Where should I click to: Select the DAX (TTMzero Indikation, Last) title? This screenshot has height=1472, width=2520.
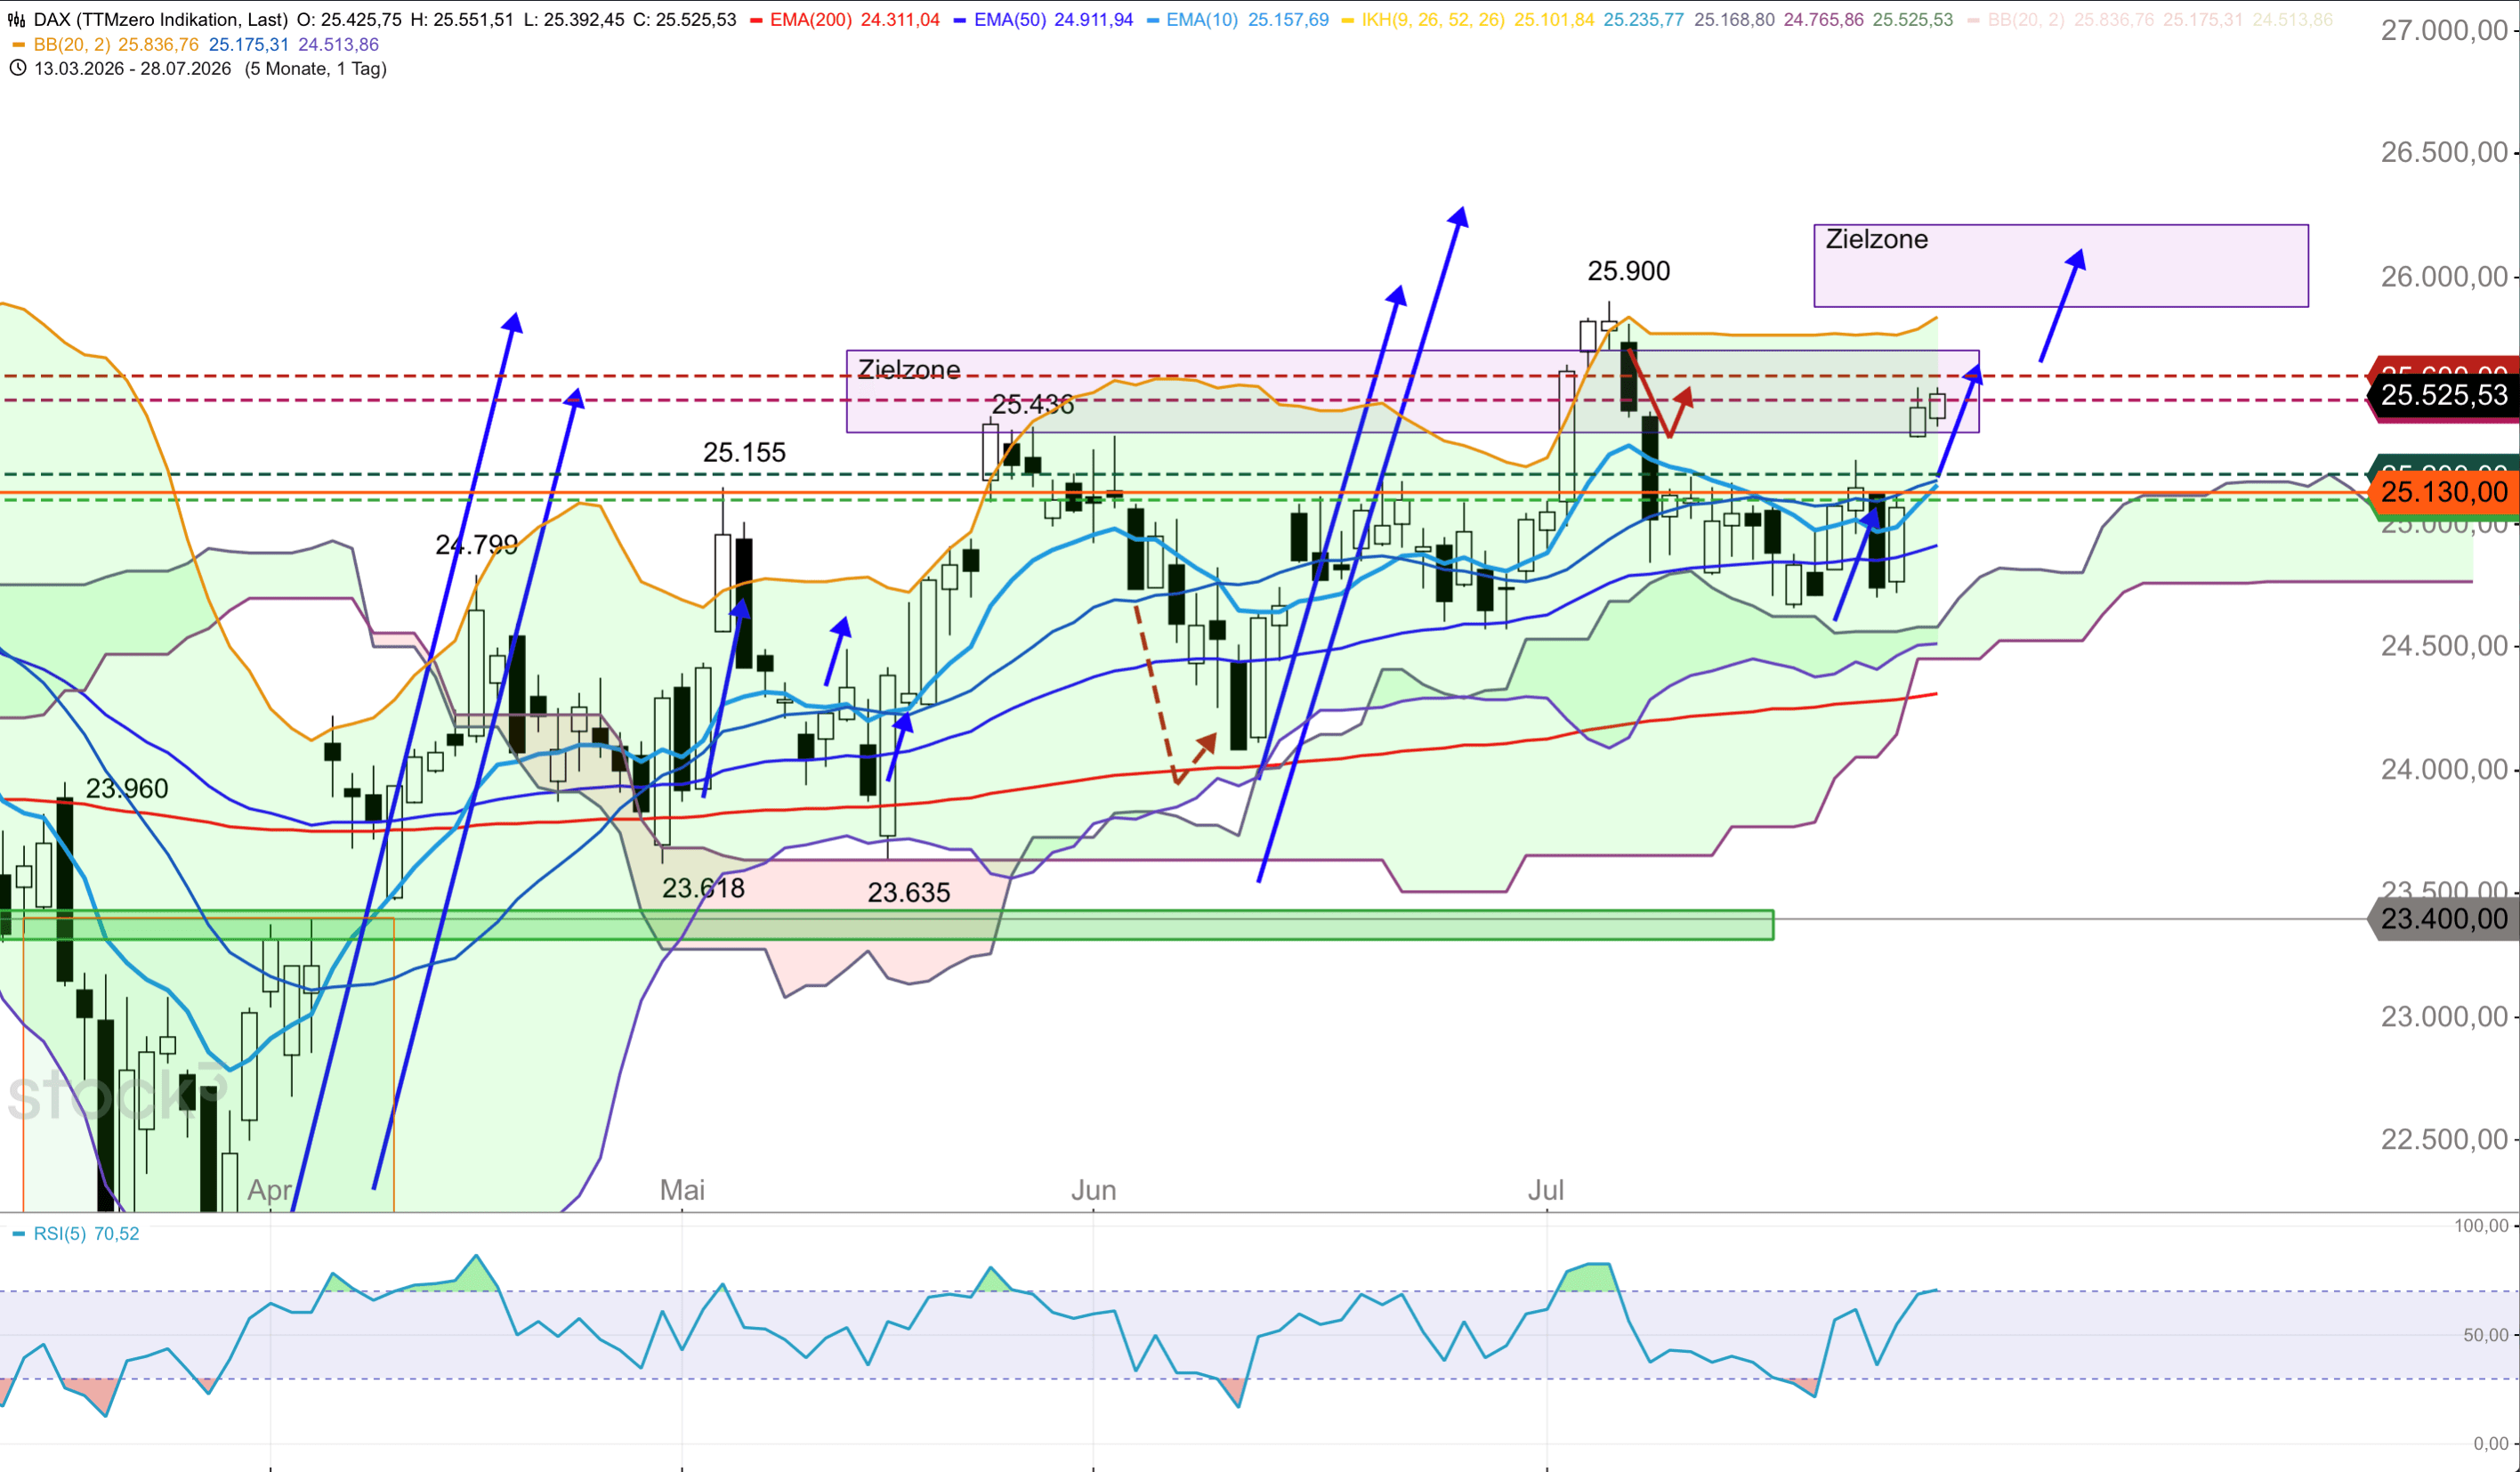(161, 20)
